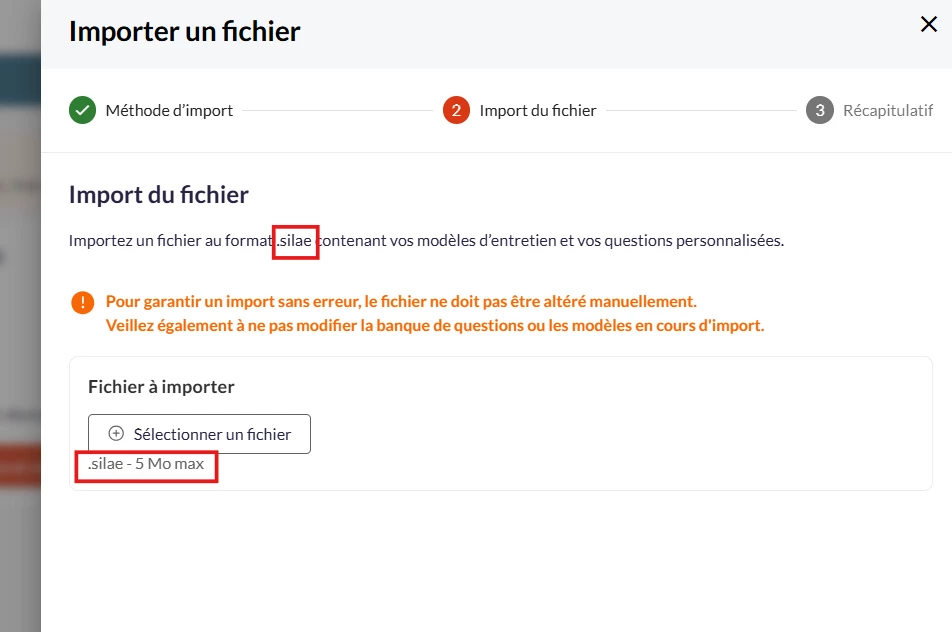
Task: Jump to the Récapitulatif step label
Action: [887, 110]
